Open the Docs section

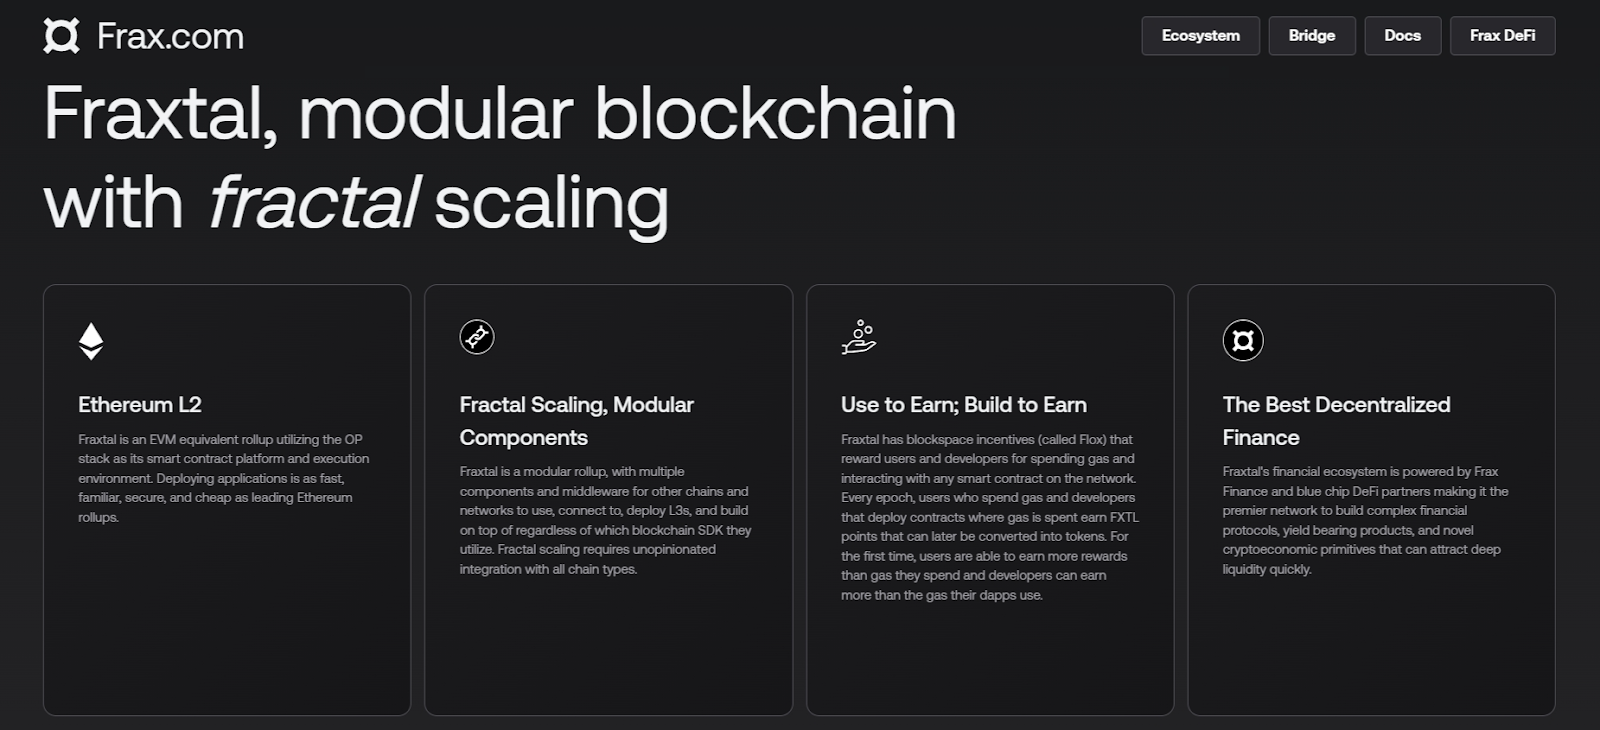click(x=1402, y=35)
